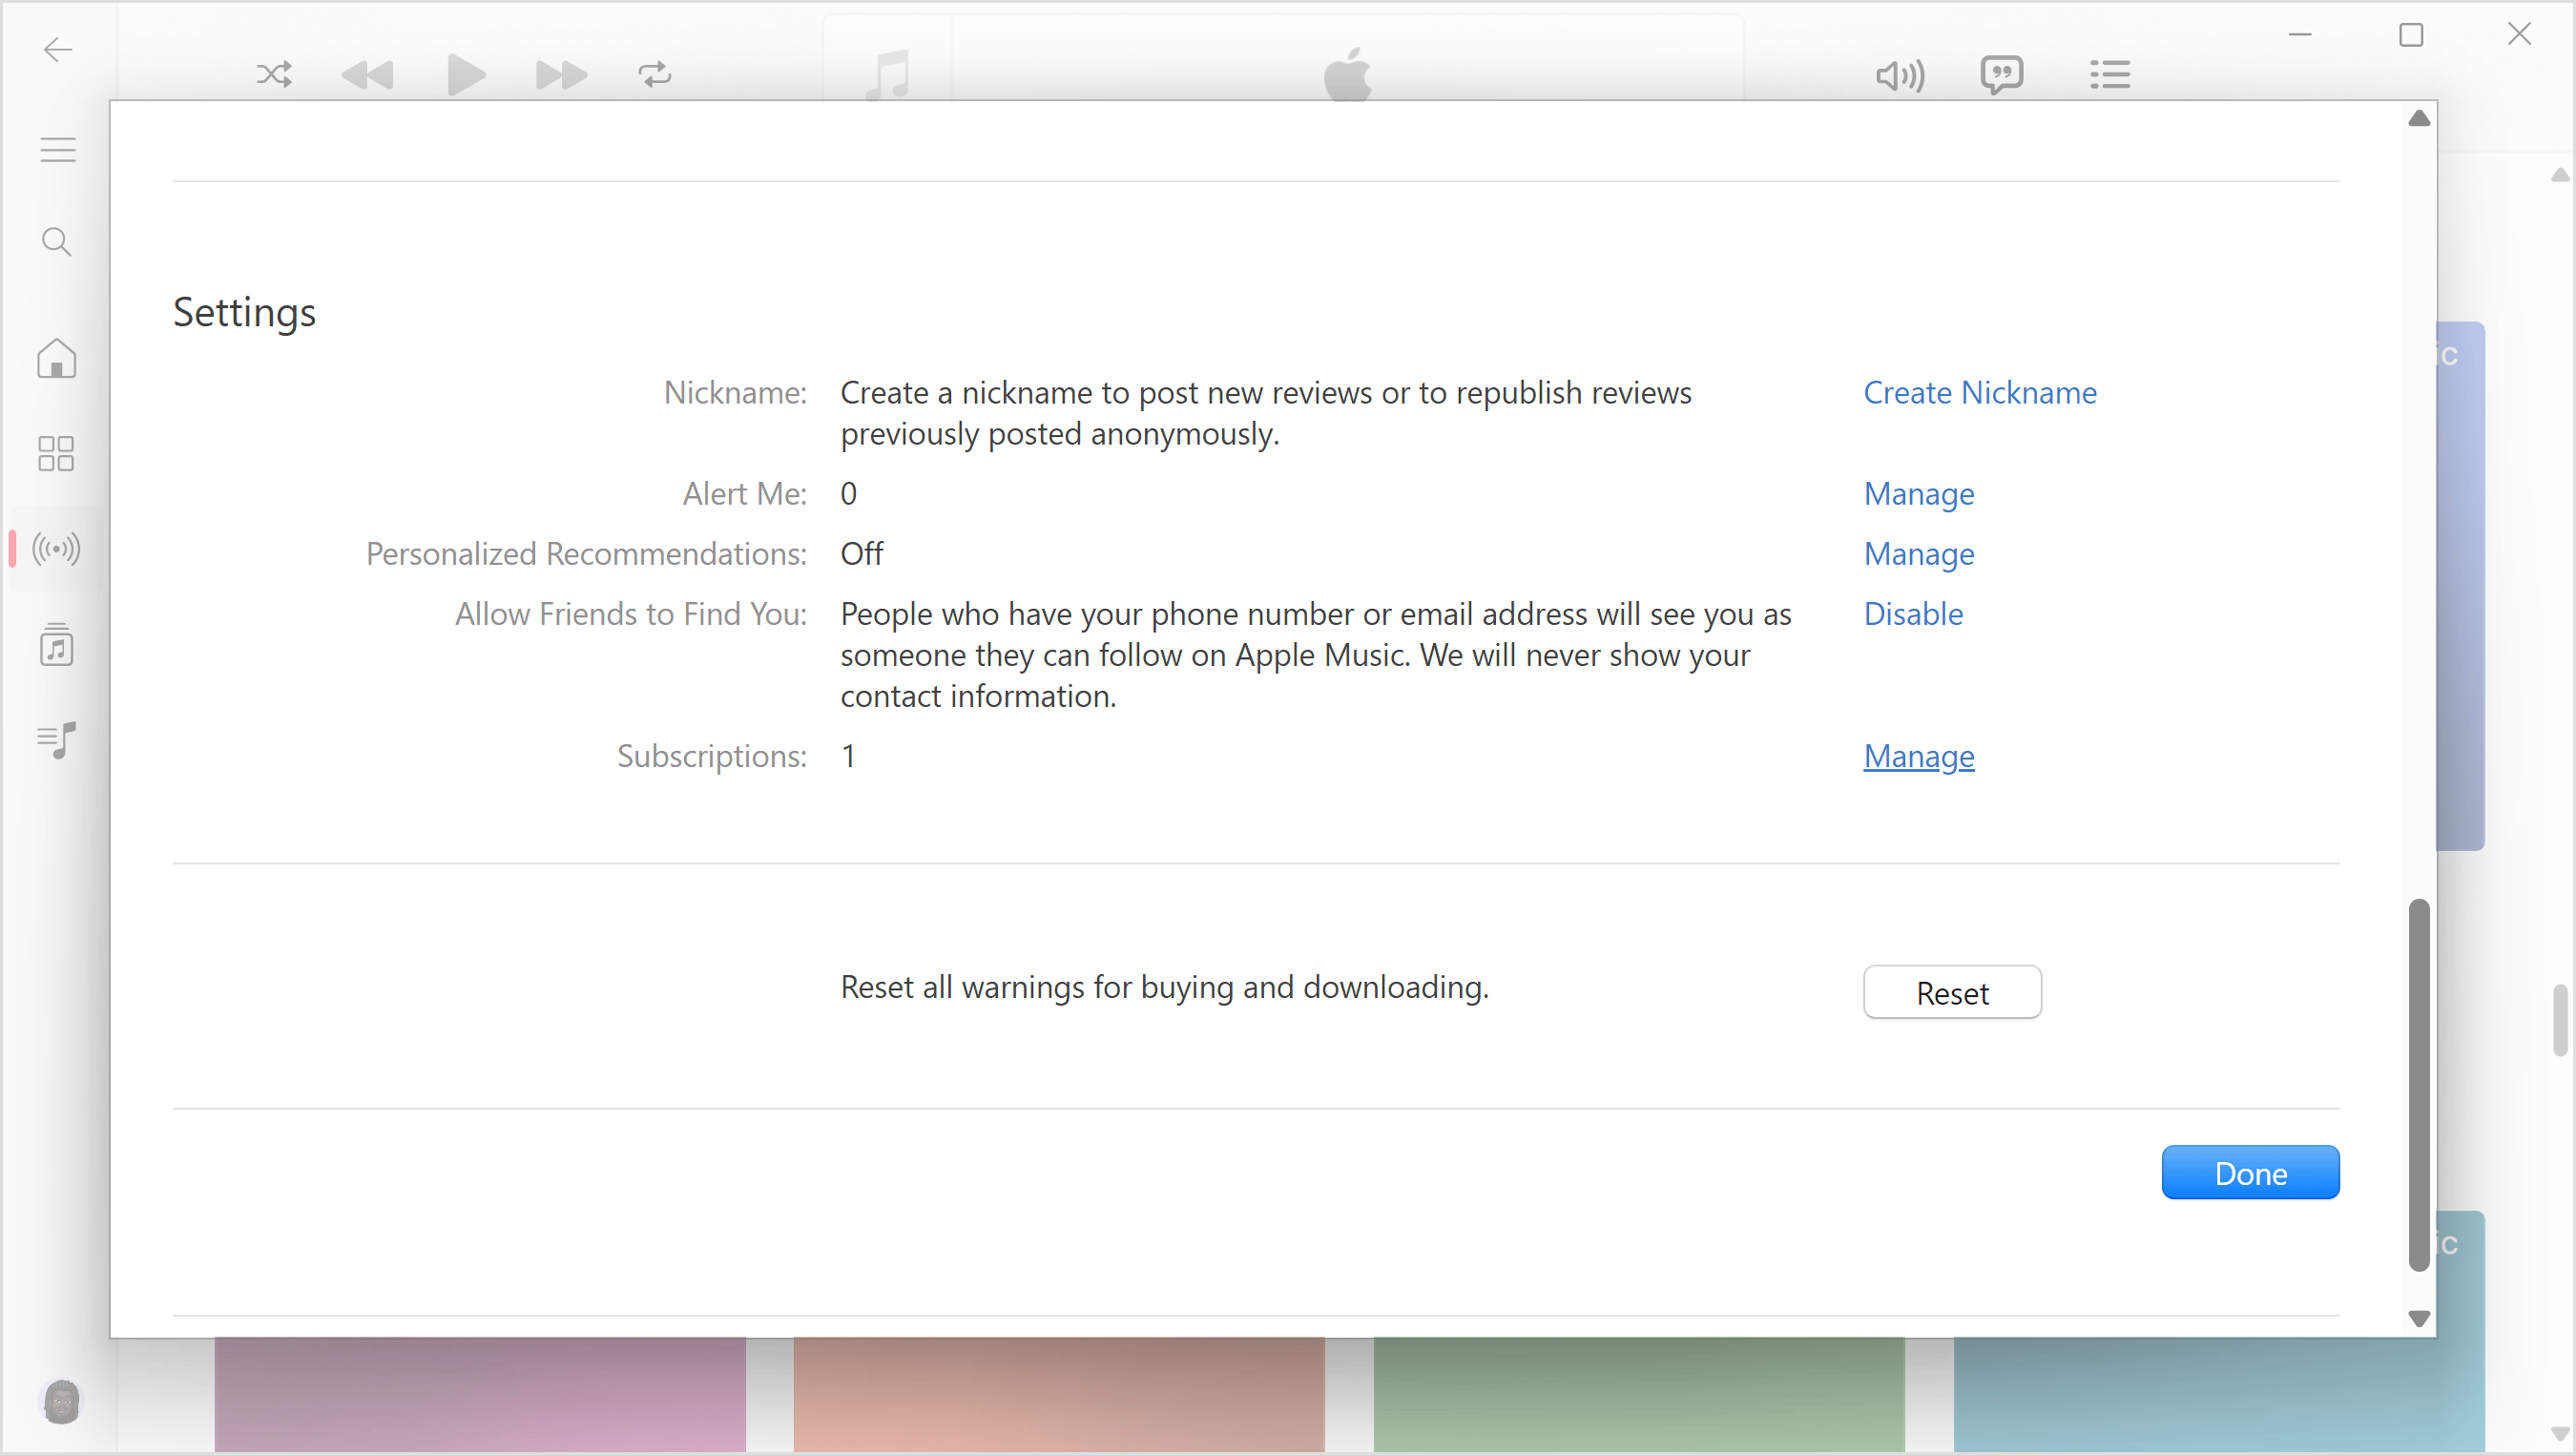Click the music note now-playing artwork

pyautogui.click(x=887, y=74)
